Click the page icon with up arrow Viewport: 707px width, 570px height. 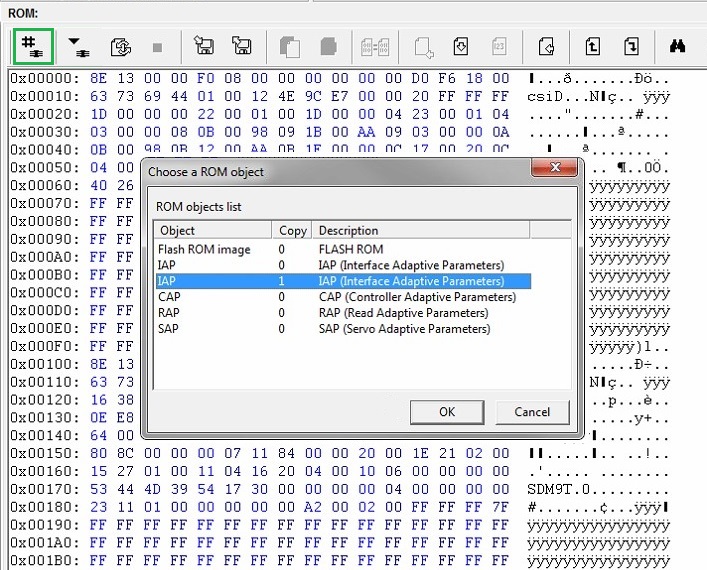592,46
